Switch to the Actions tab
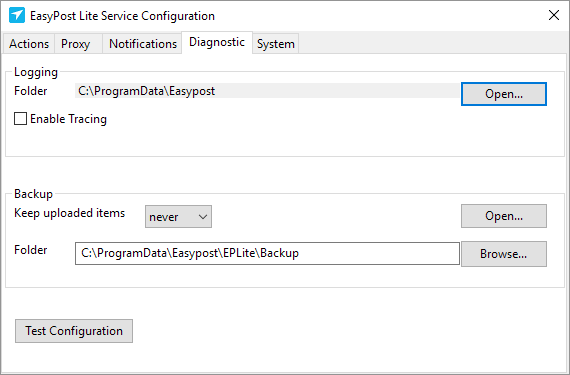 [x=29, y=44]
